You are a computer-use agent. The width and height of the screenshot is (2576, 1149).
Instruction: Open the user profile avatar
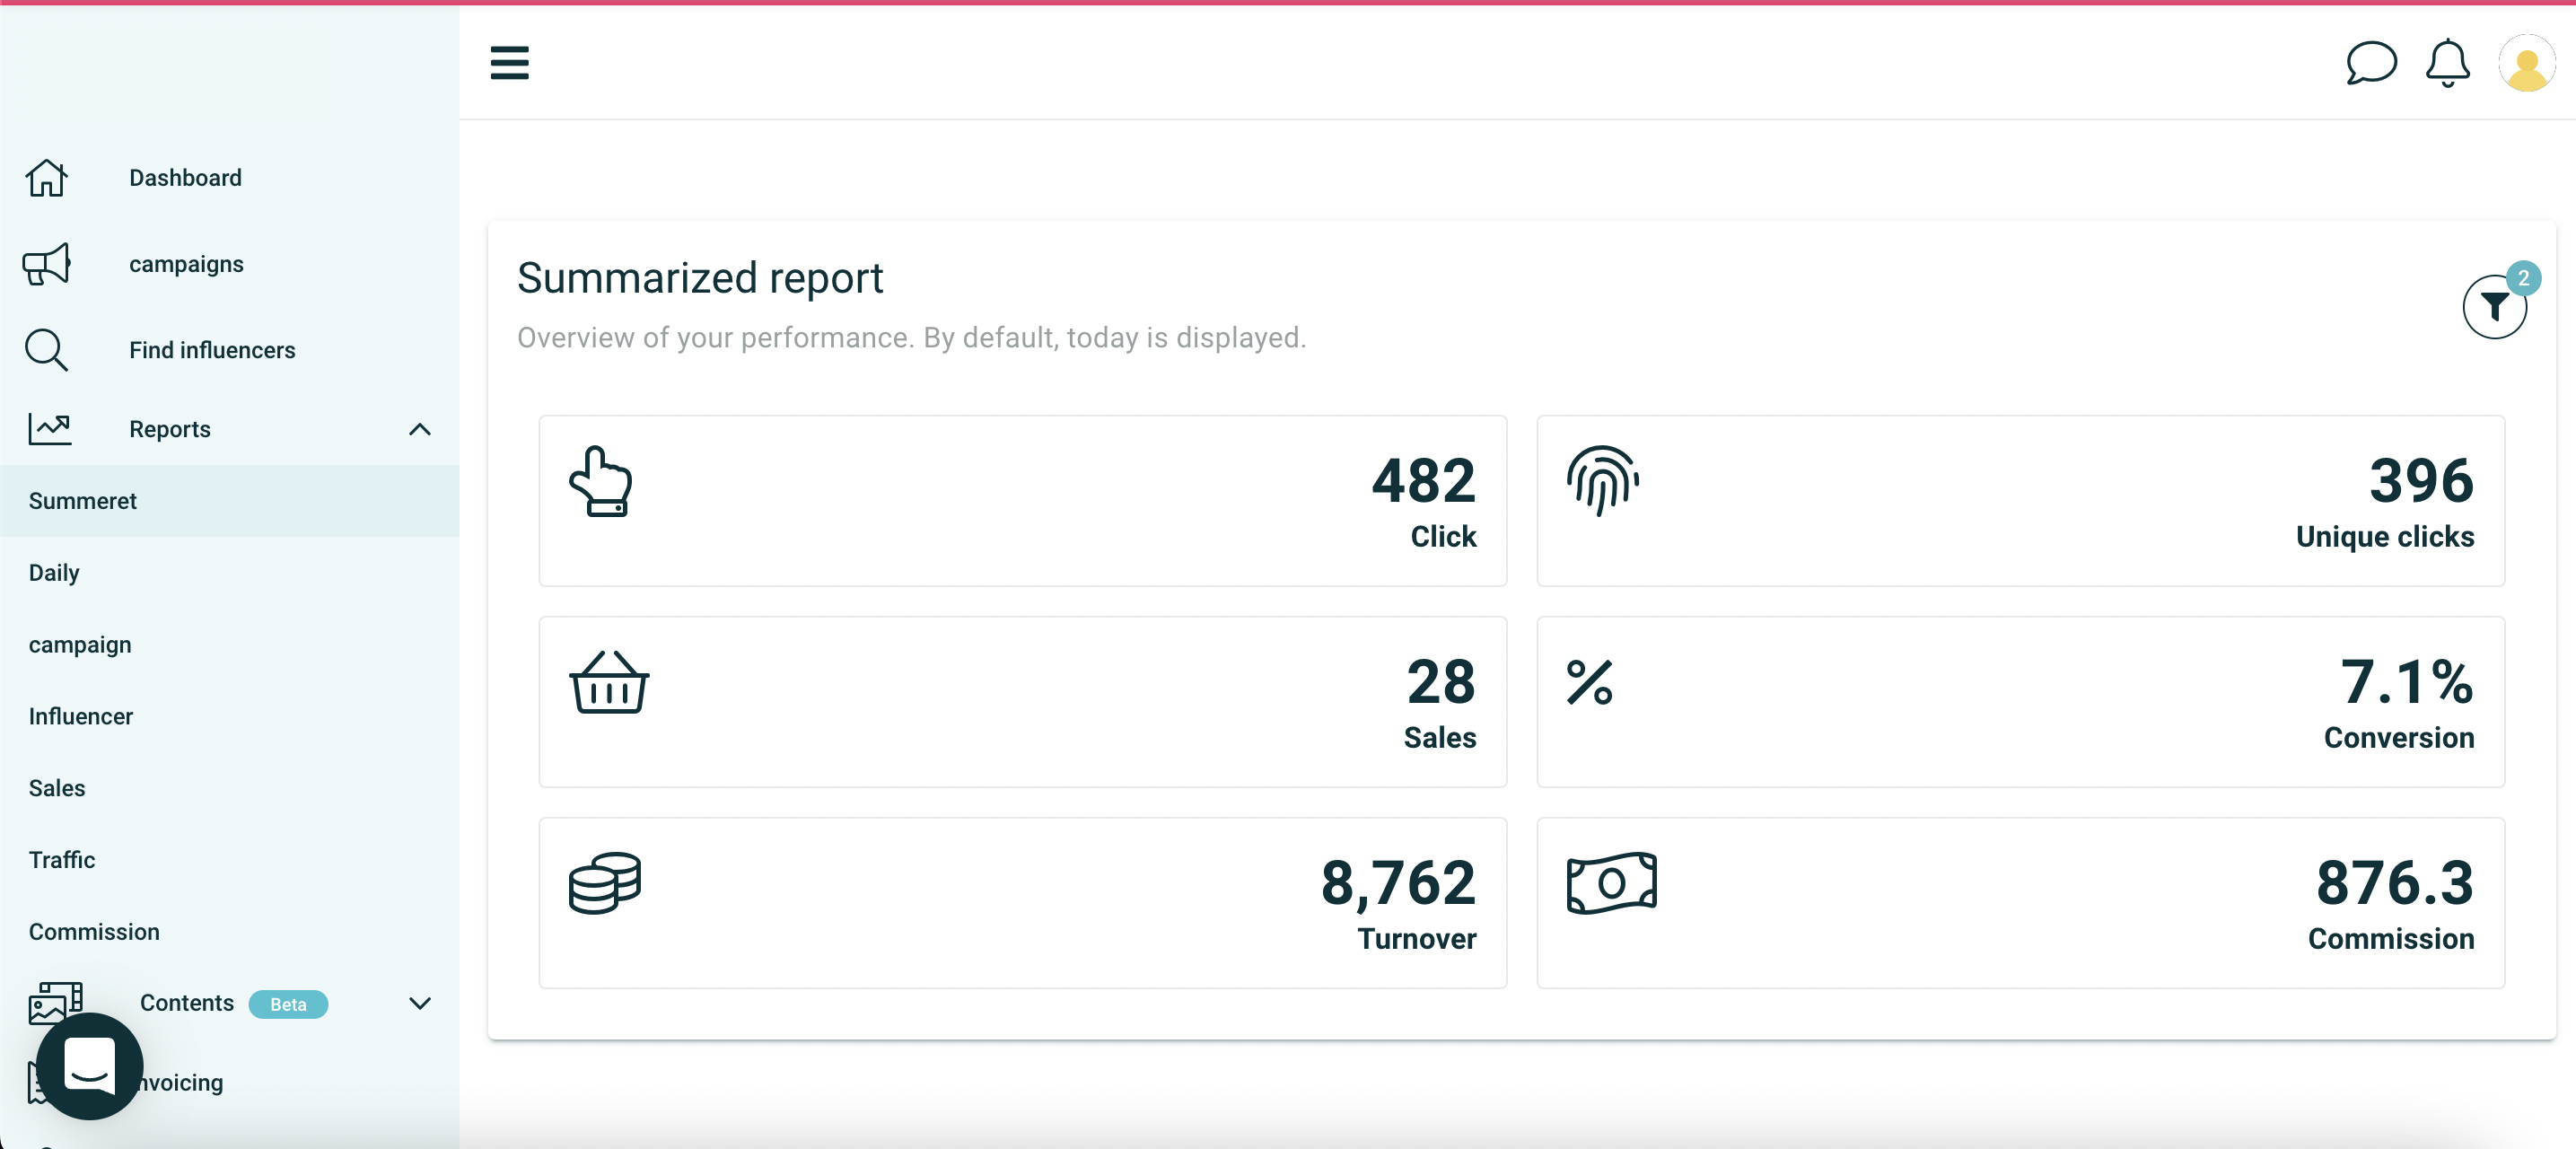2526,64
